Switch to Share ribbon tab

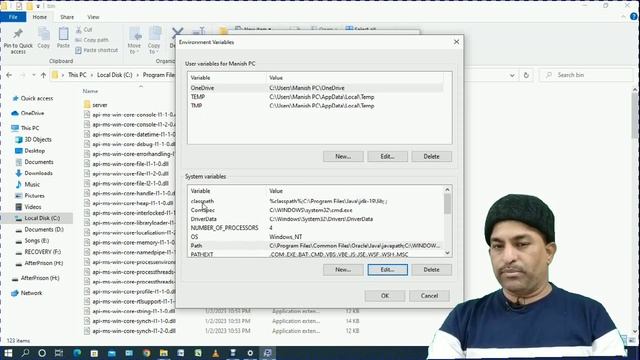click(x=67, y=17)
